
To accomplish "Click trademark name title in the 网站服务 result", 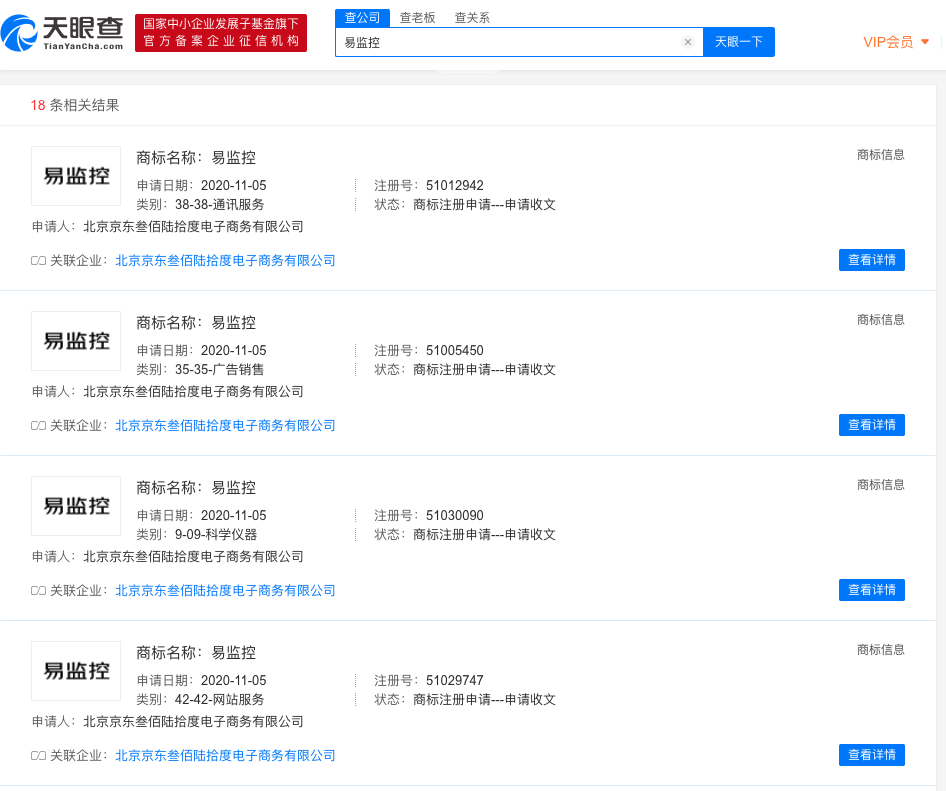I will pos(196,653).
